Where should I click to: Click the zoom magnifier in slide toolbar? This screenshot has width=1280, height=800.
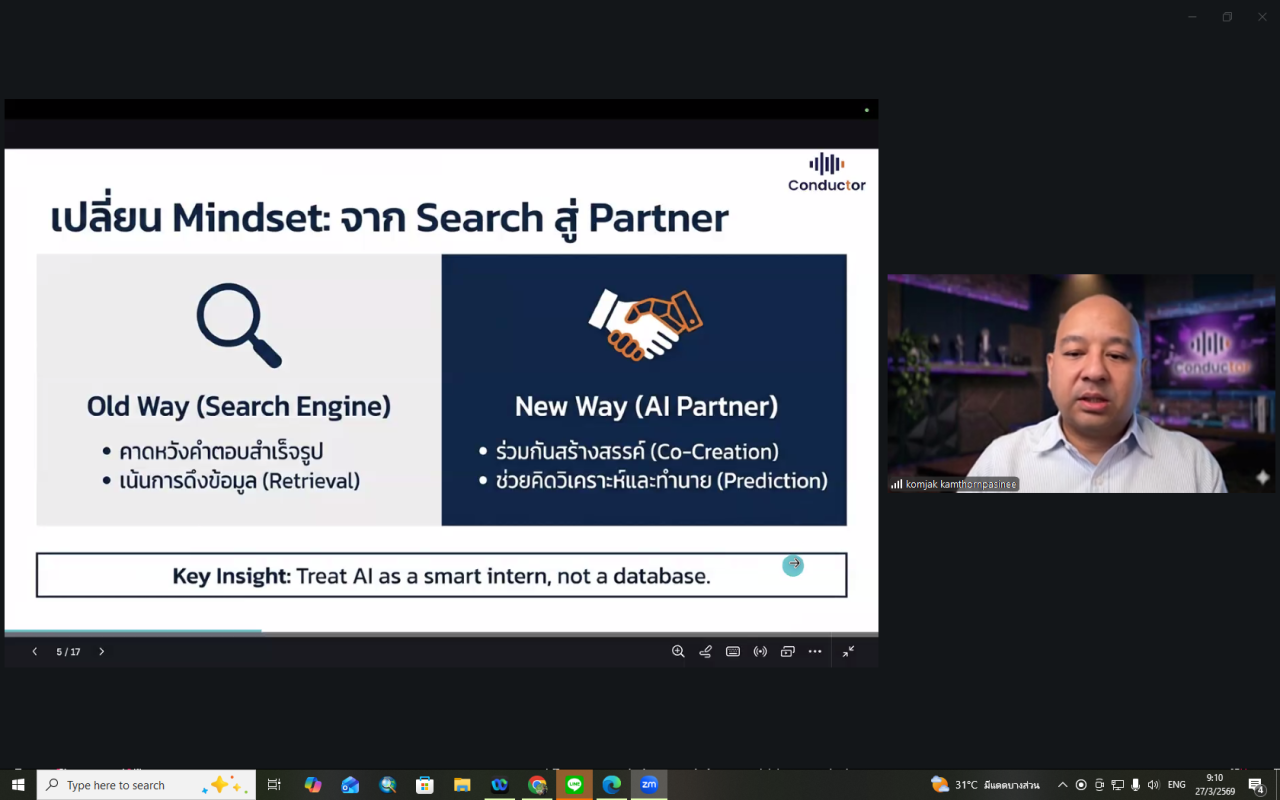click(678, 652)
